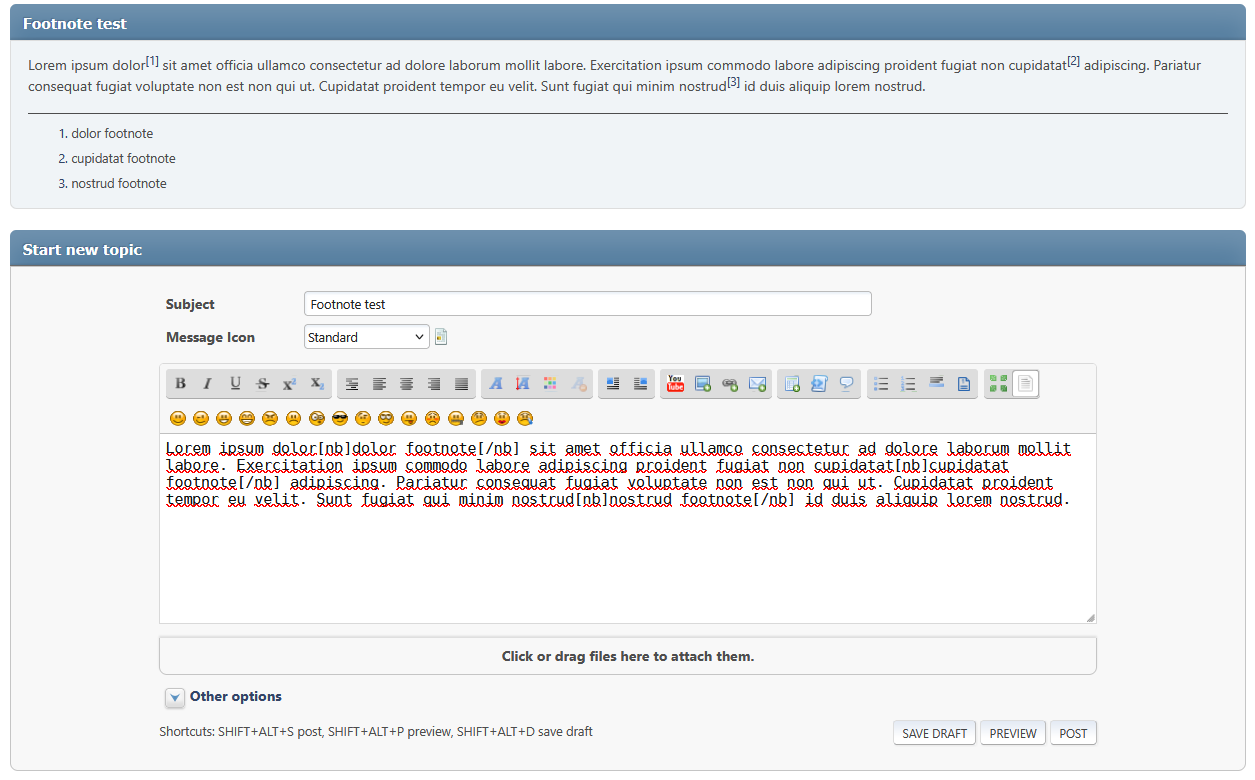Viewport: 1255px width, 780px height.
Task: Toggle underline formatting
Action: 235,384
